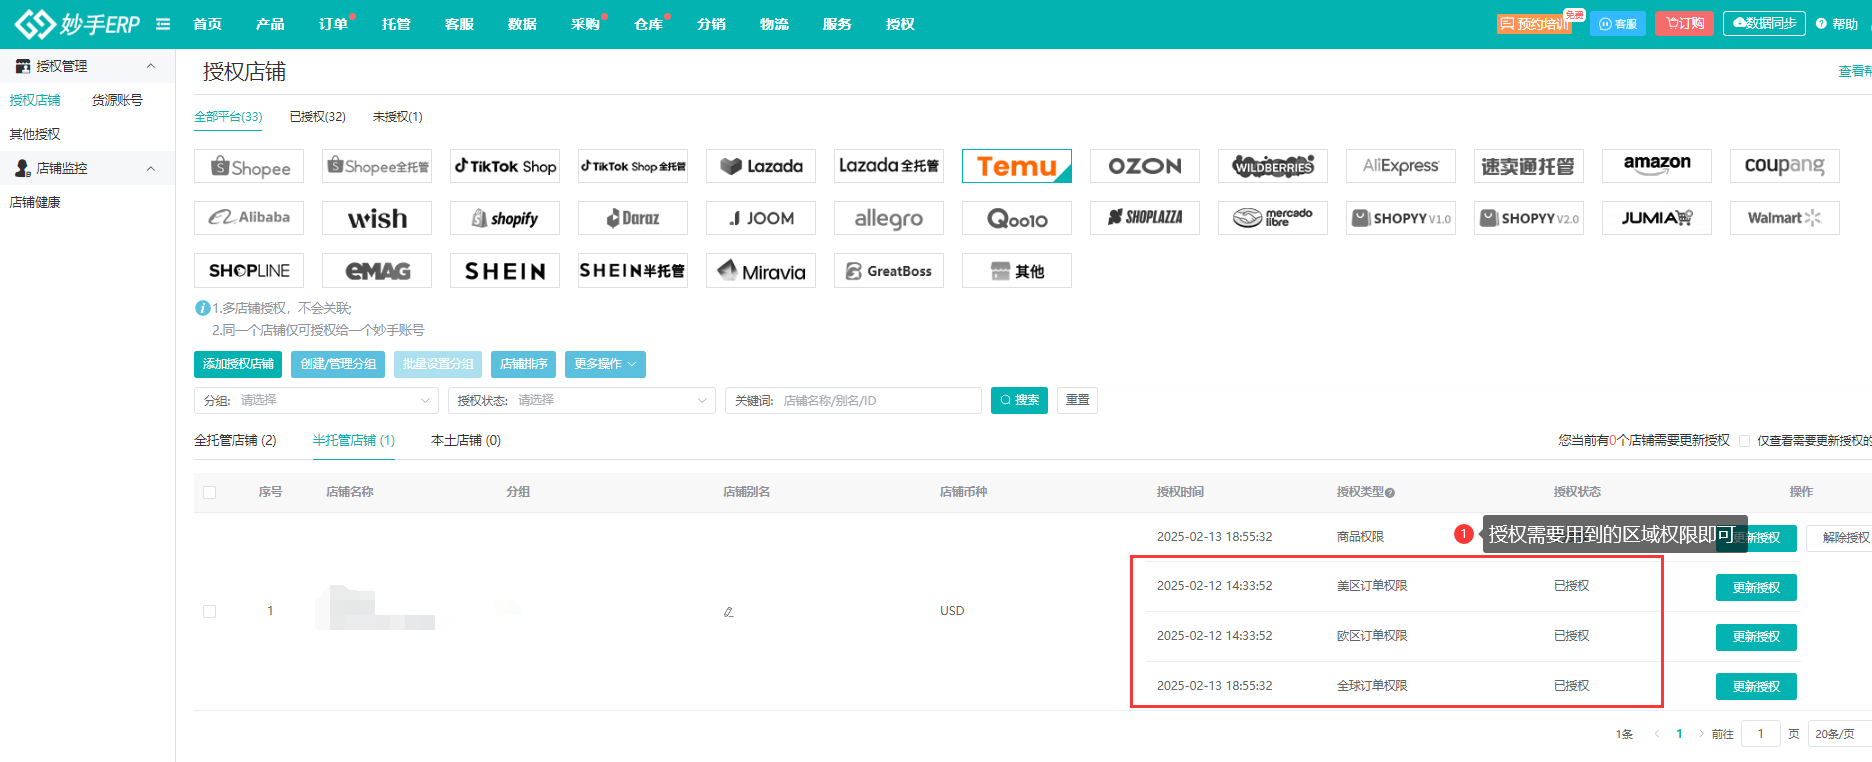This screenshot has width=1872, height=762.
Task: Select the 速卖通托管 platform tile
Action: point(1529,166)
